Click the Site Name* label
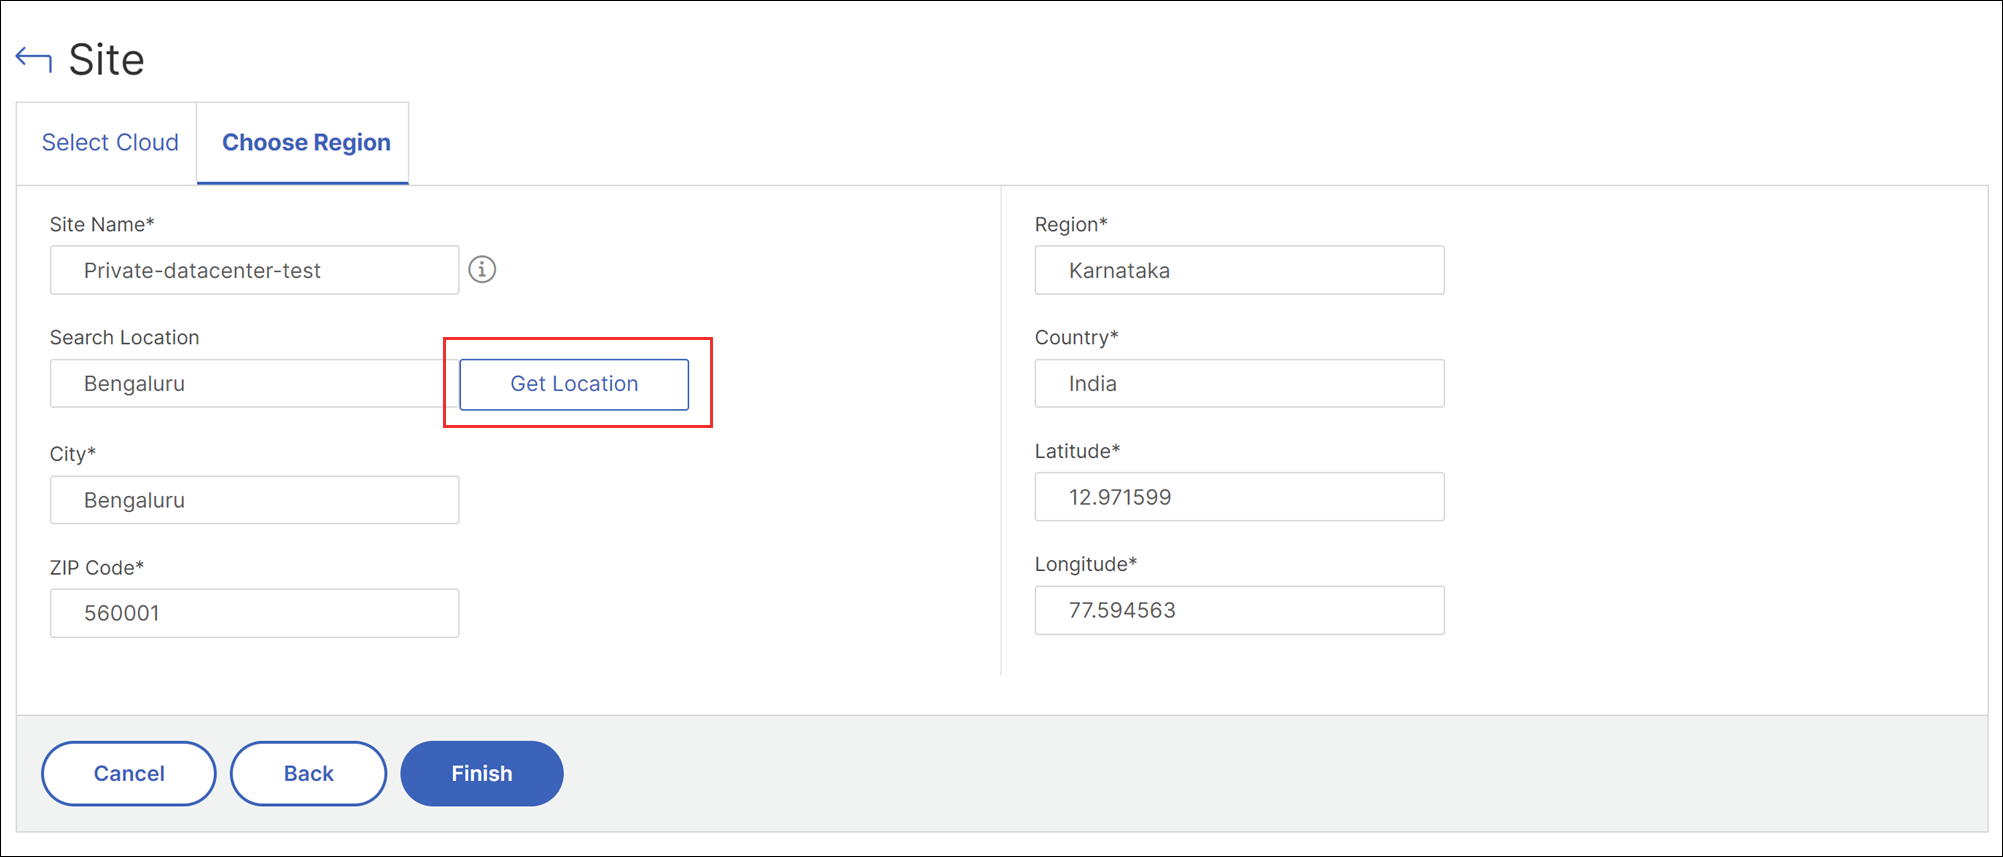 tap(102, 224)
